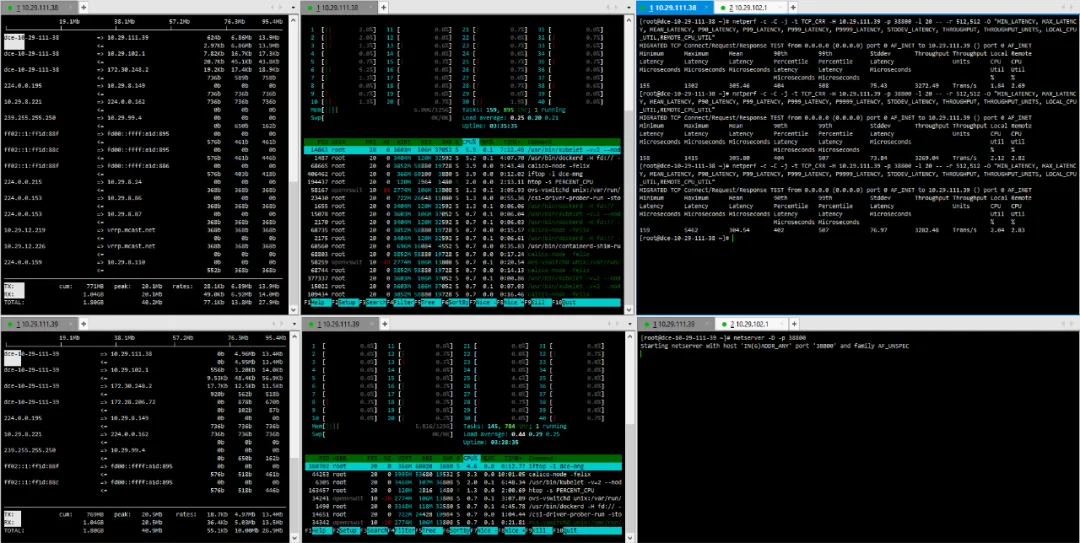1080x543 pixels.
Task: Add a new tab in the netserver session pane
Action: 796,323
